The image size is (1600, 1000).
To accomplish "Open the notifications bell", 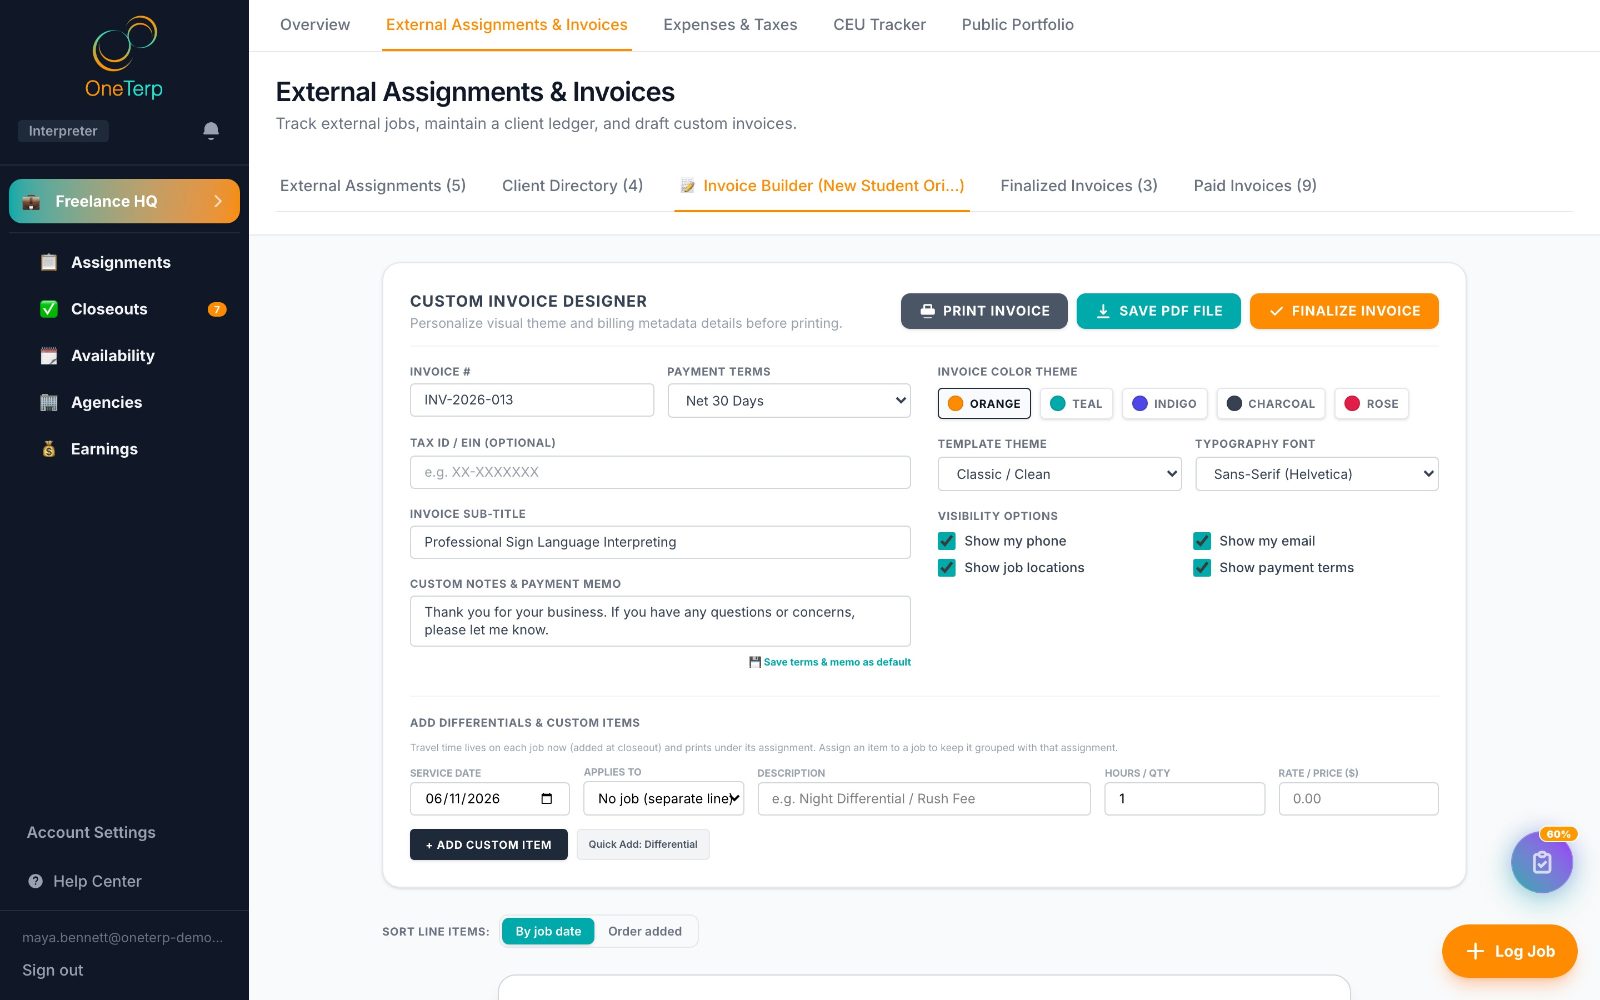I will point(211,131).
